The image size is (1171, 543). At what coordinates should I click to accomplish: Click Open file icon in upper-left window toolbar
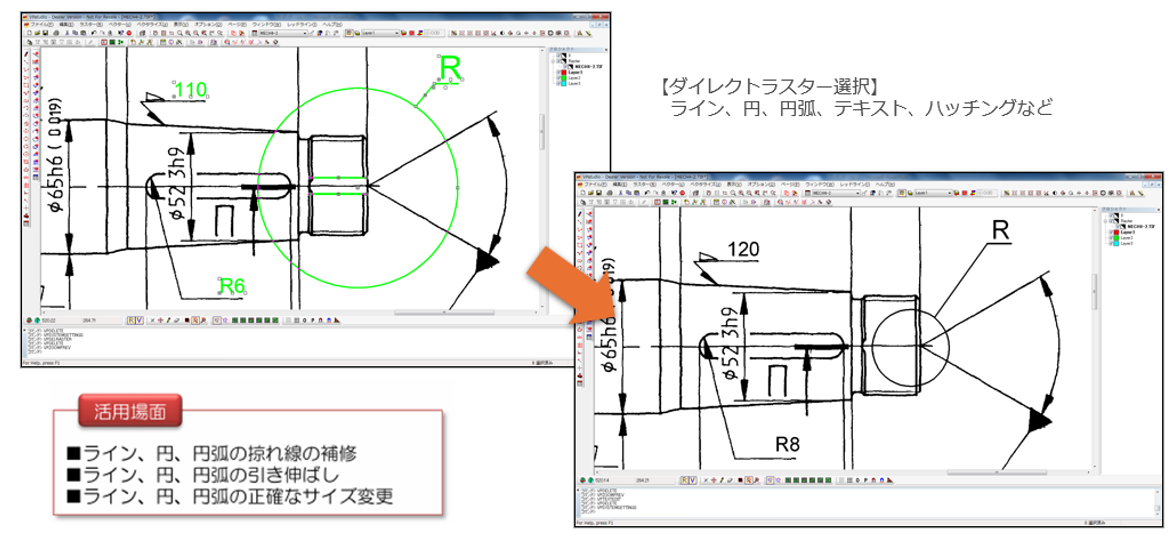click(x=37, y=33)
